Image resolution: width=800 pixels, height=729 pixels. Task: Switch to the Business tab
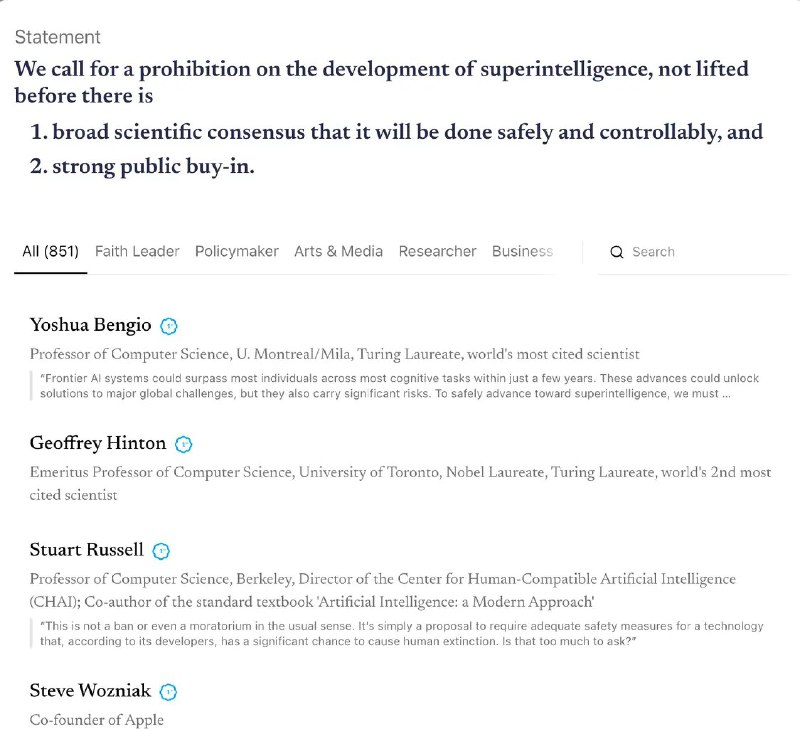click(522, 252)
